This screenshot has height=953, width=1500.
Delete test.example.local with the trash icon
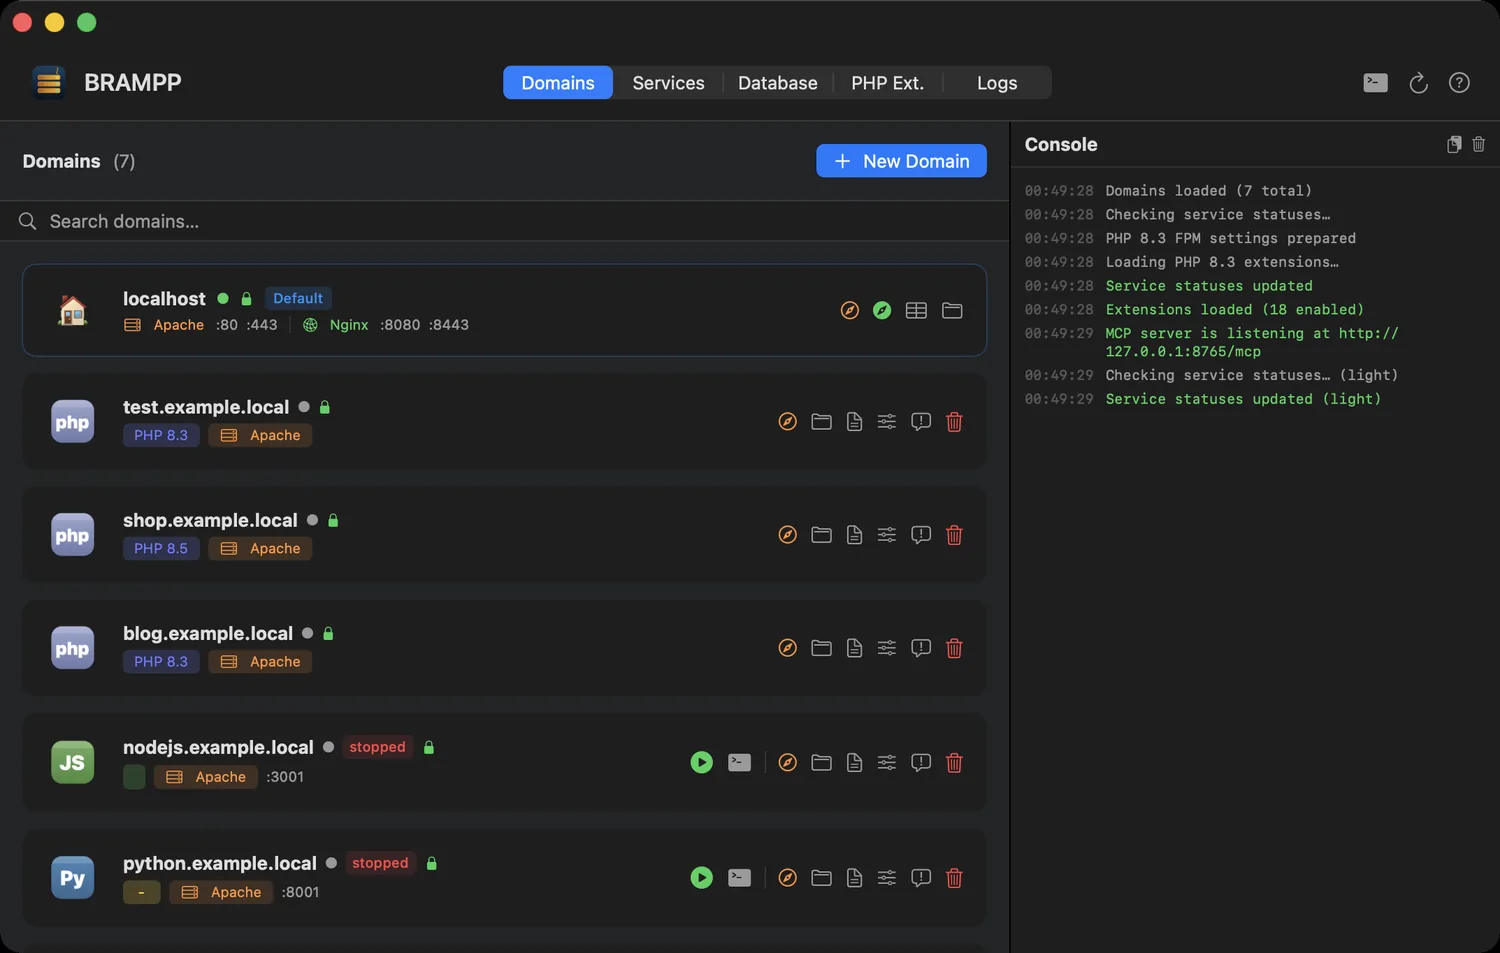(x=954, y=422)
